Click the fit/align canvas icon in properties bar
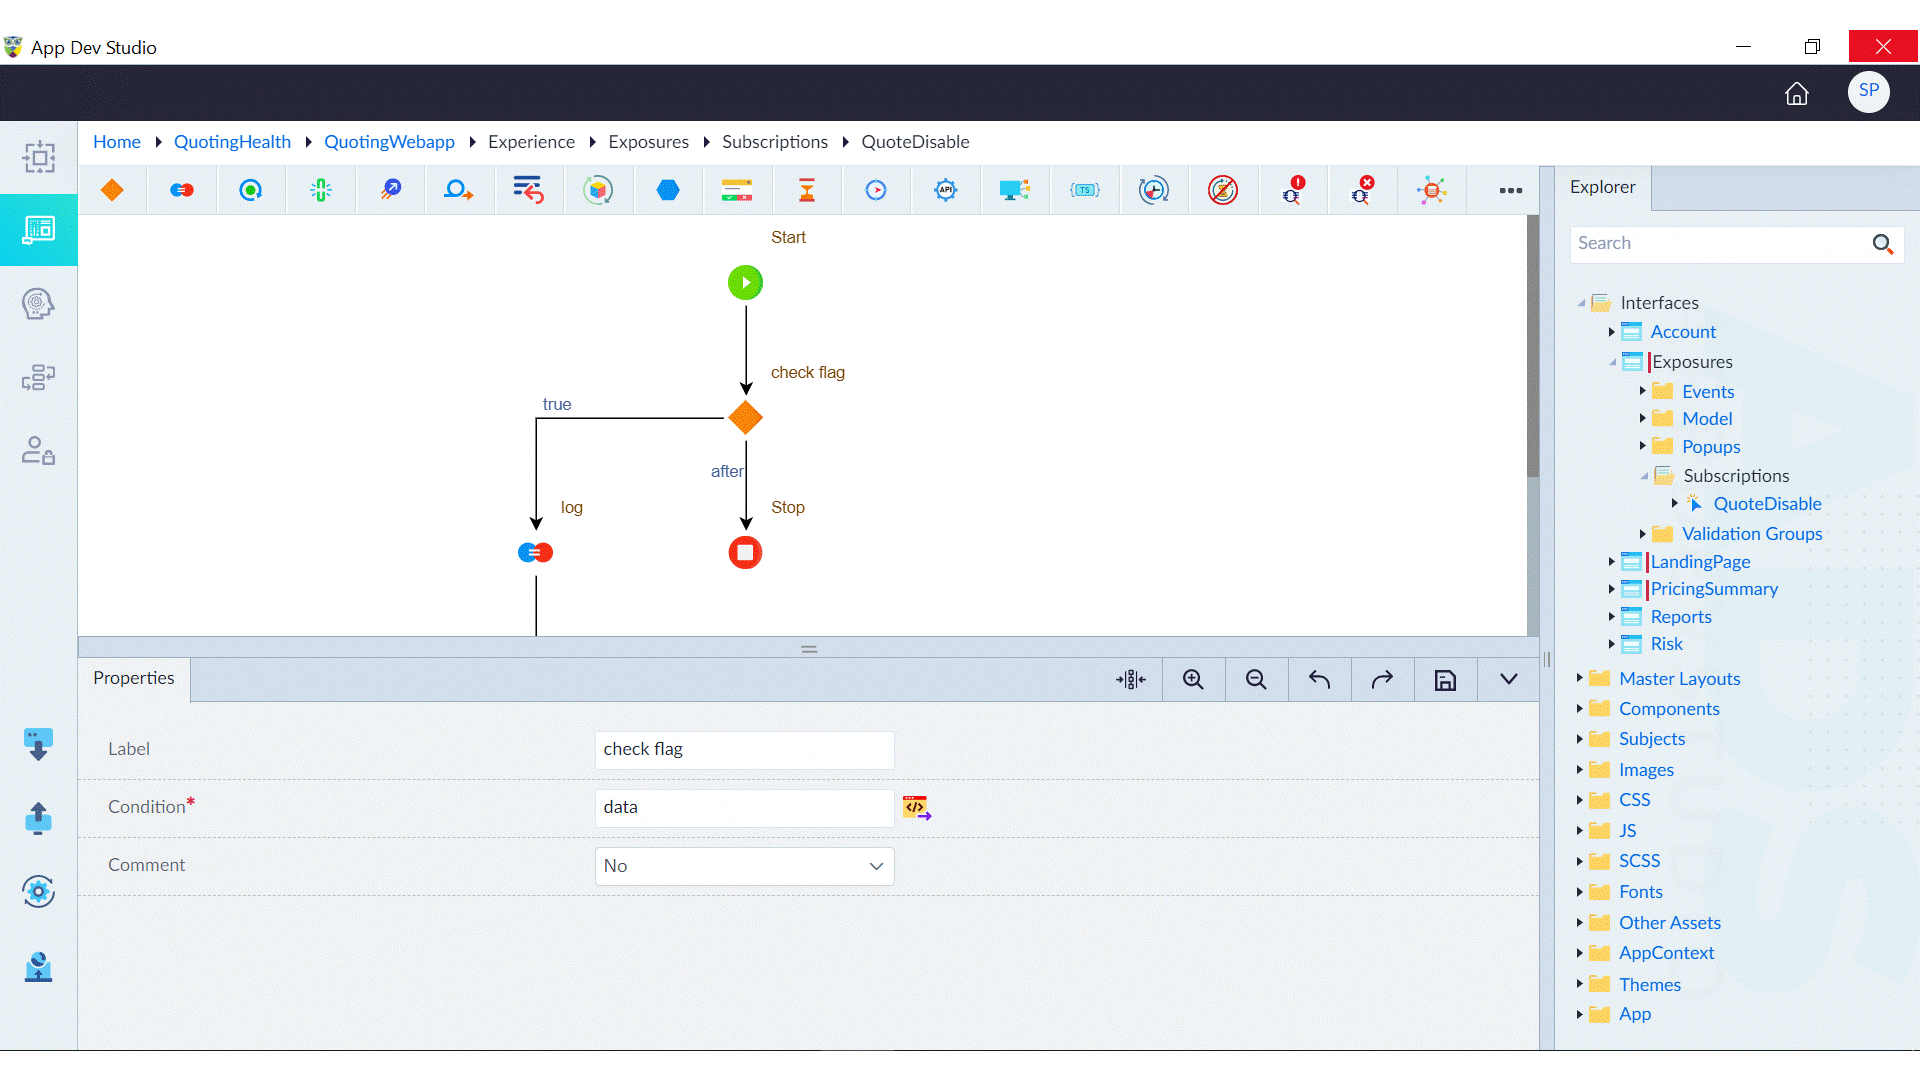Viewport: 1920px width, 1080px height. tap(1131, 680)
